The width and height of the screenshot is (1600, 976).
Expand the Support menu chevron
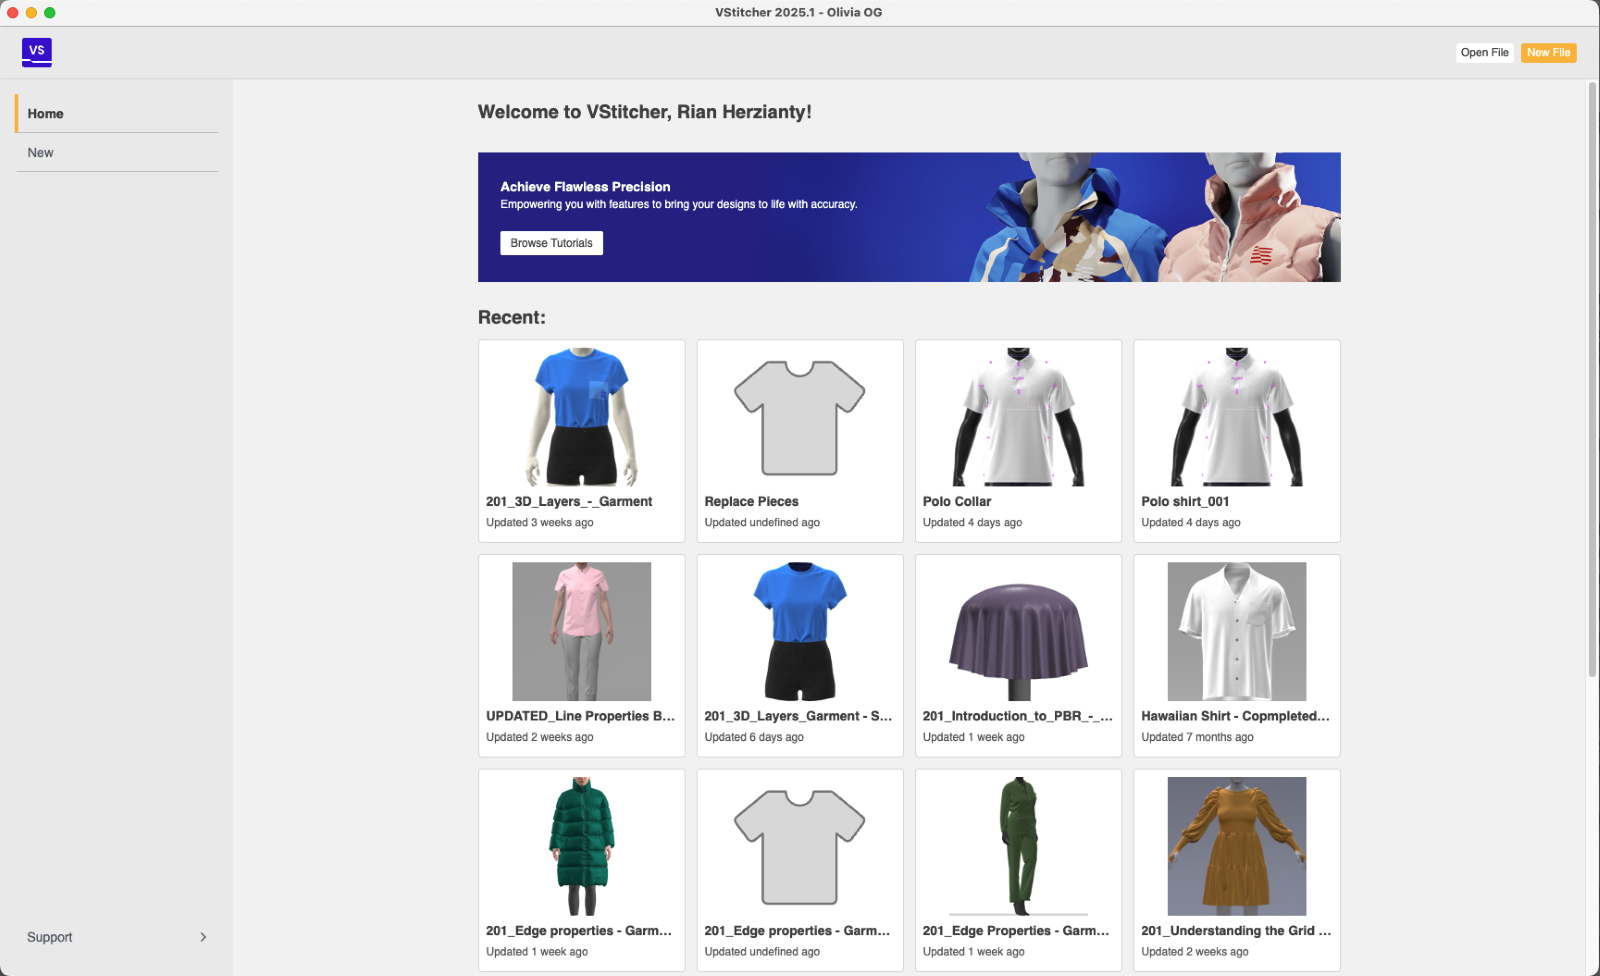203,937
